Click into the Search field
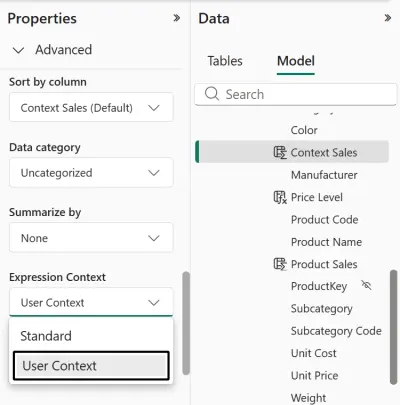This screenshot has width=400, height=405. pyautogui.click(x=296, y=94)
